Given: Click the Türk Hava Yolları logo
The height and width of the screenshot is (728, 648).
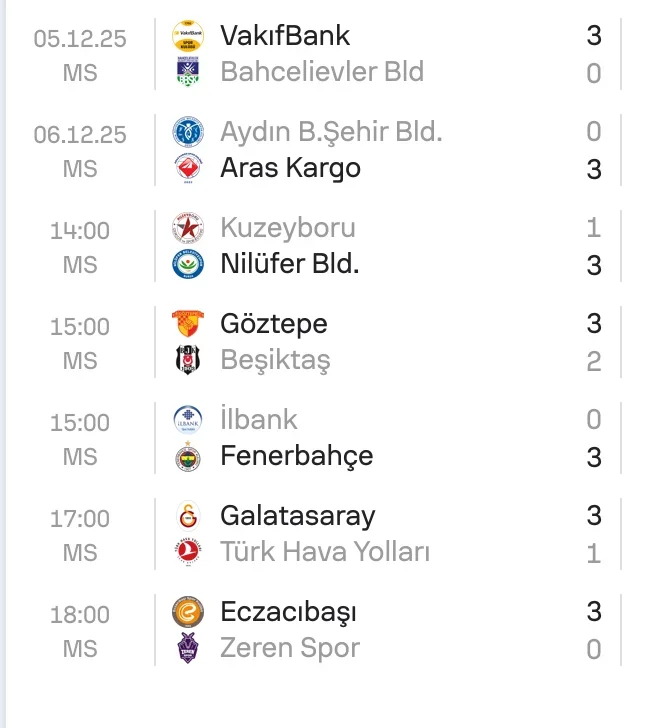Looking at the screenshot, I should pos(187,552).
